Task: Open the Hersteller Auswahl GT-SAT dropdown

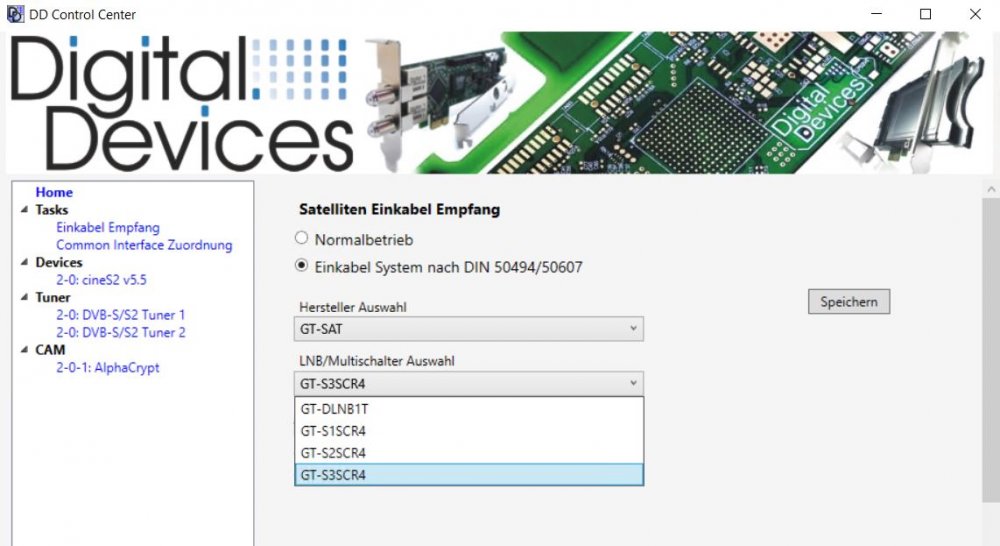Action: [469, 329]
